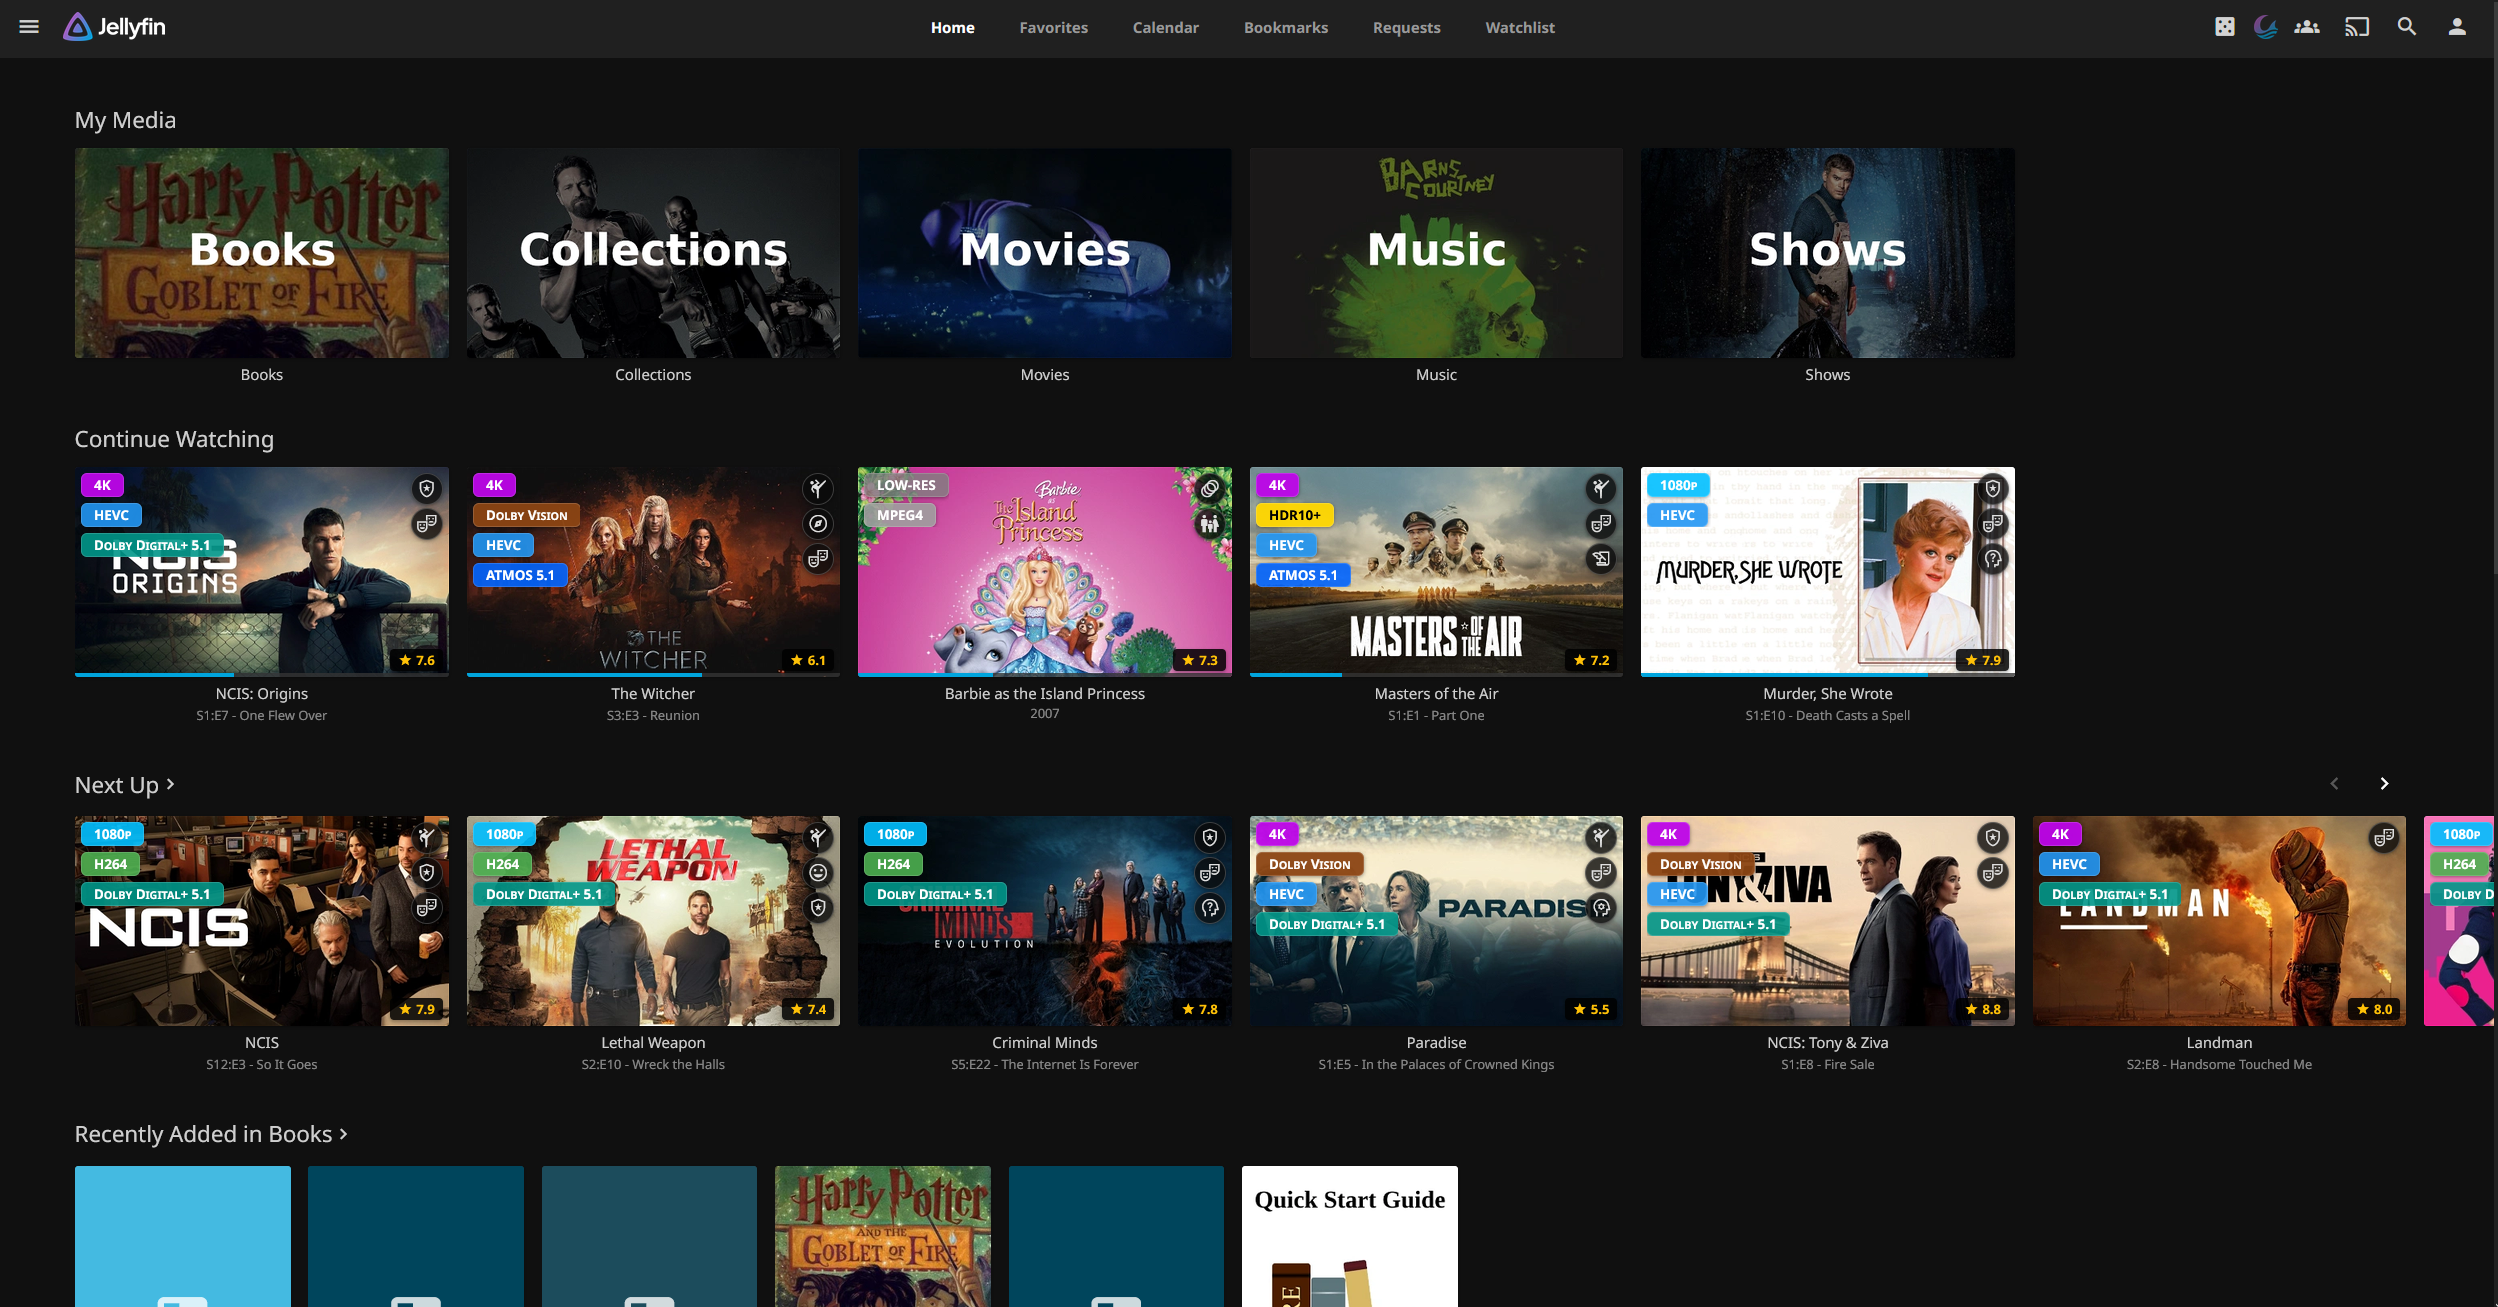Viewport: 2498px width, 1307px height.
Task: Click the shield badge on NCIS: Origins card
Action: click(x=427, y=488)
